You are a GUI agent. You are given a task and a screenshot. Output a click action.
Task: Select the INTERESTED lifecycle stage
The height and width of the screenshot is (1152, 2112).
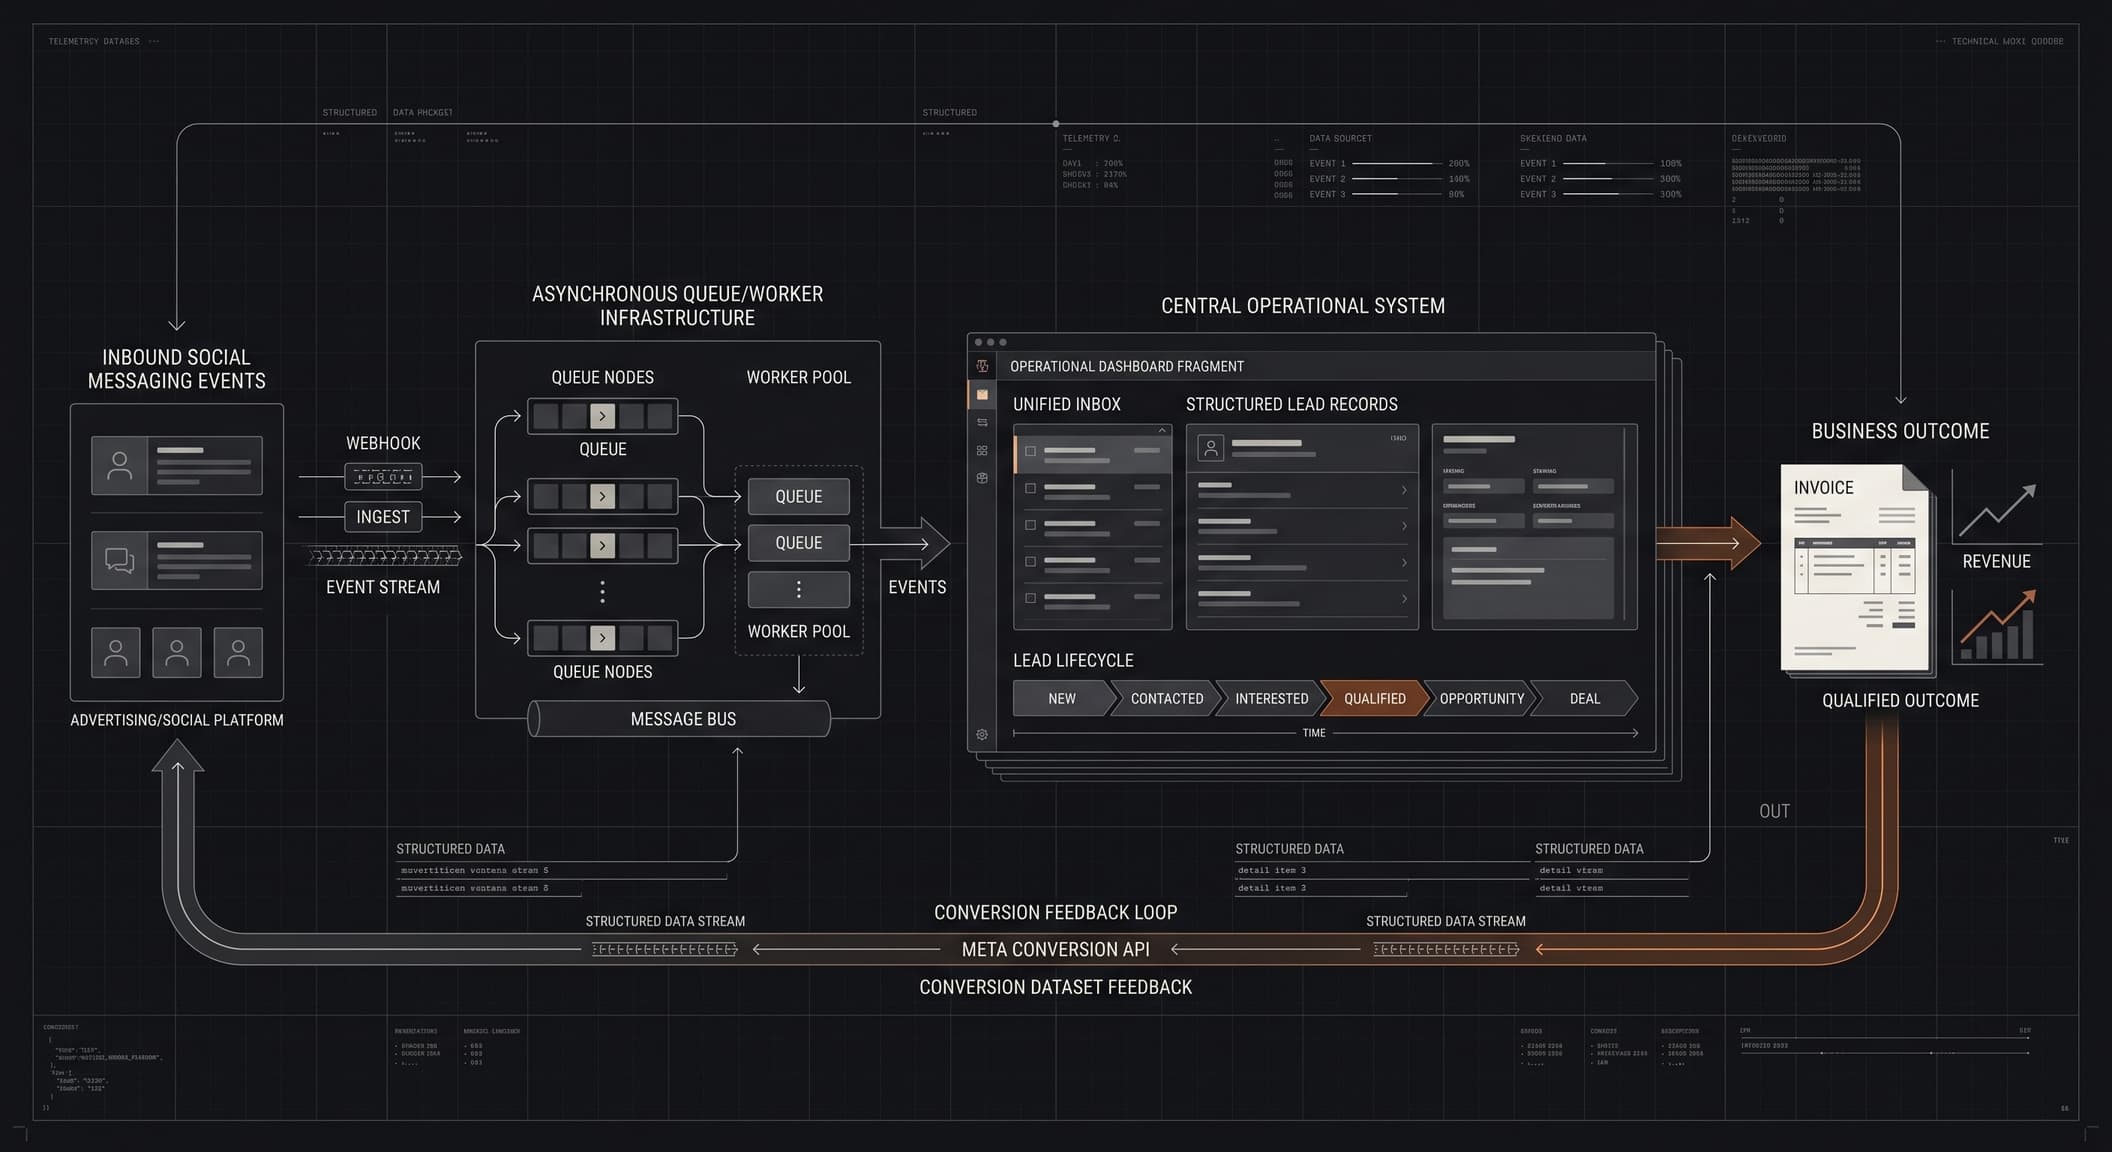tap(1271, 698)
